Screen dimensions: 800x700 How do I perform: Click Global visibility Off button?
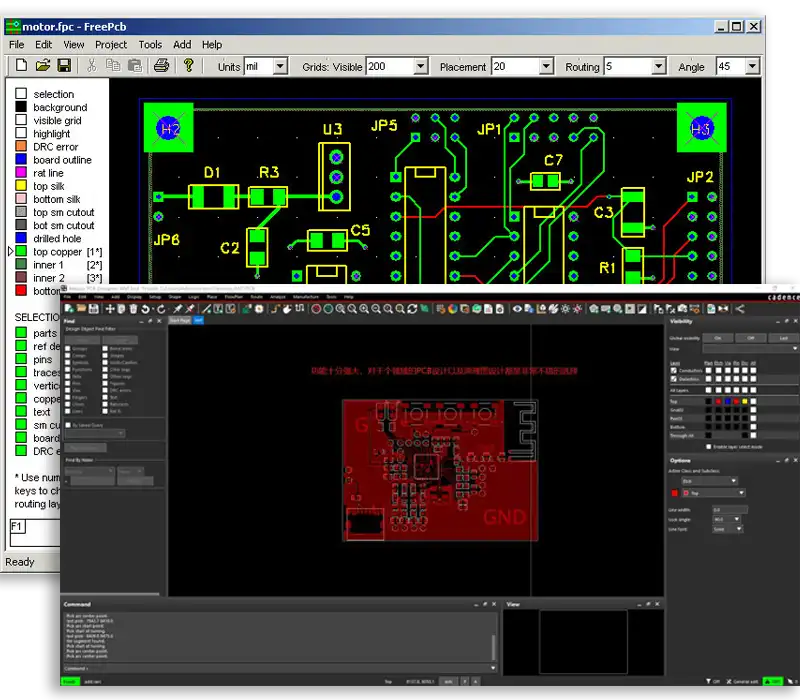tap(751, 338)
